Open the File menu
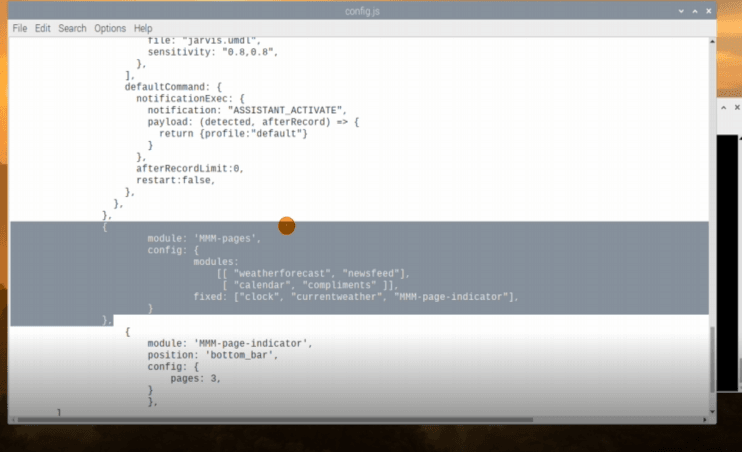 (19, 28)
